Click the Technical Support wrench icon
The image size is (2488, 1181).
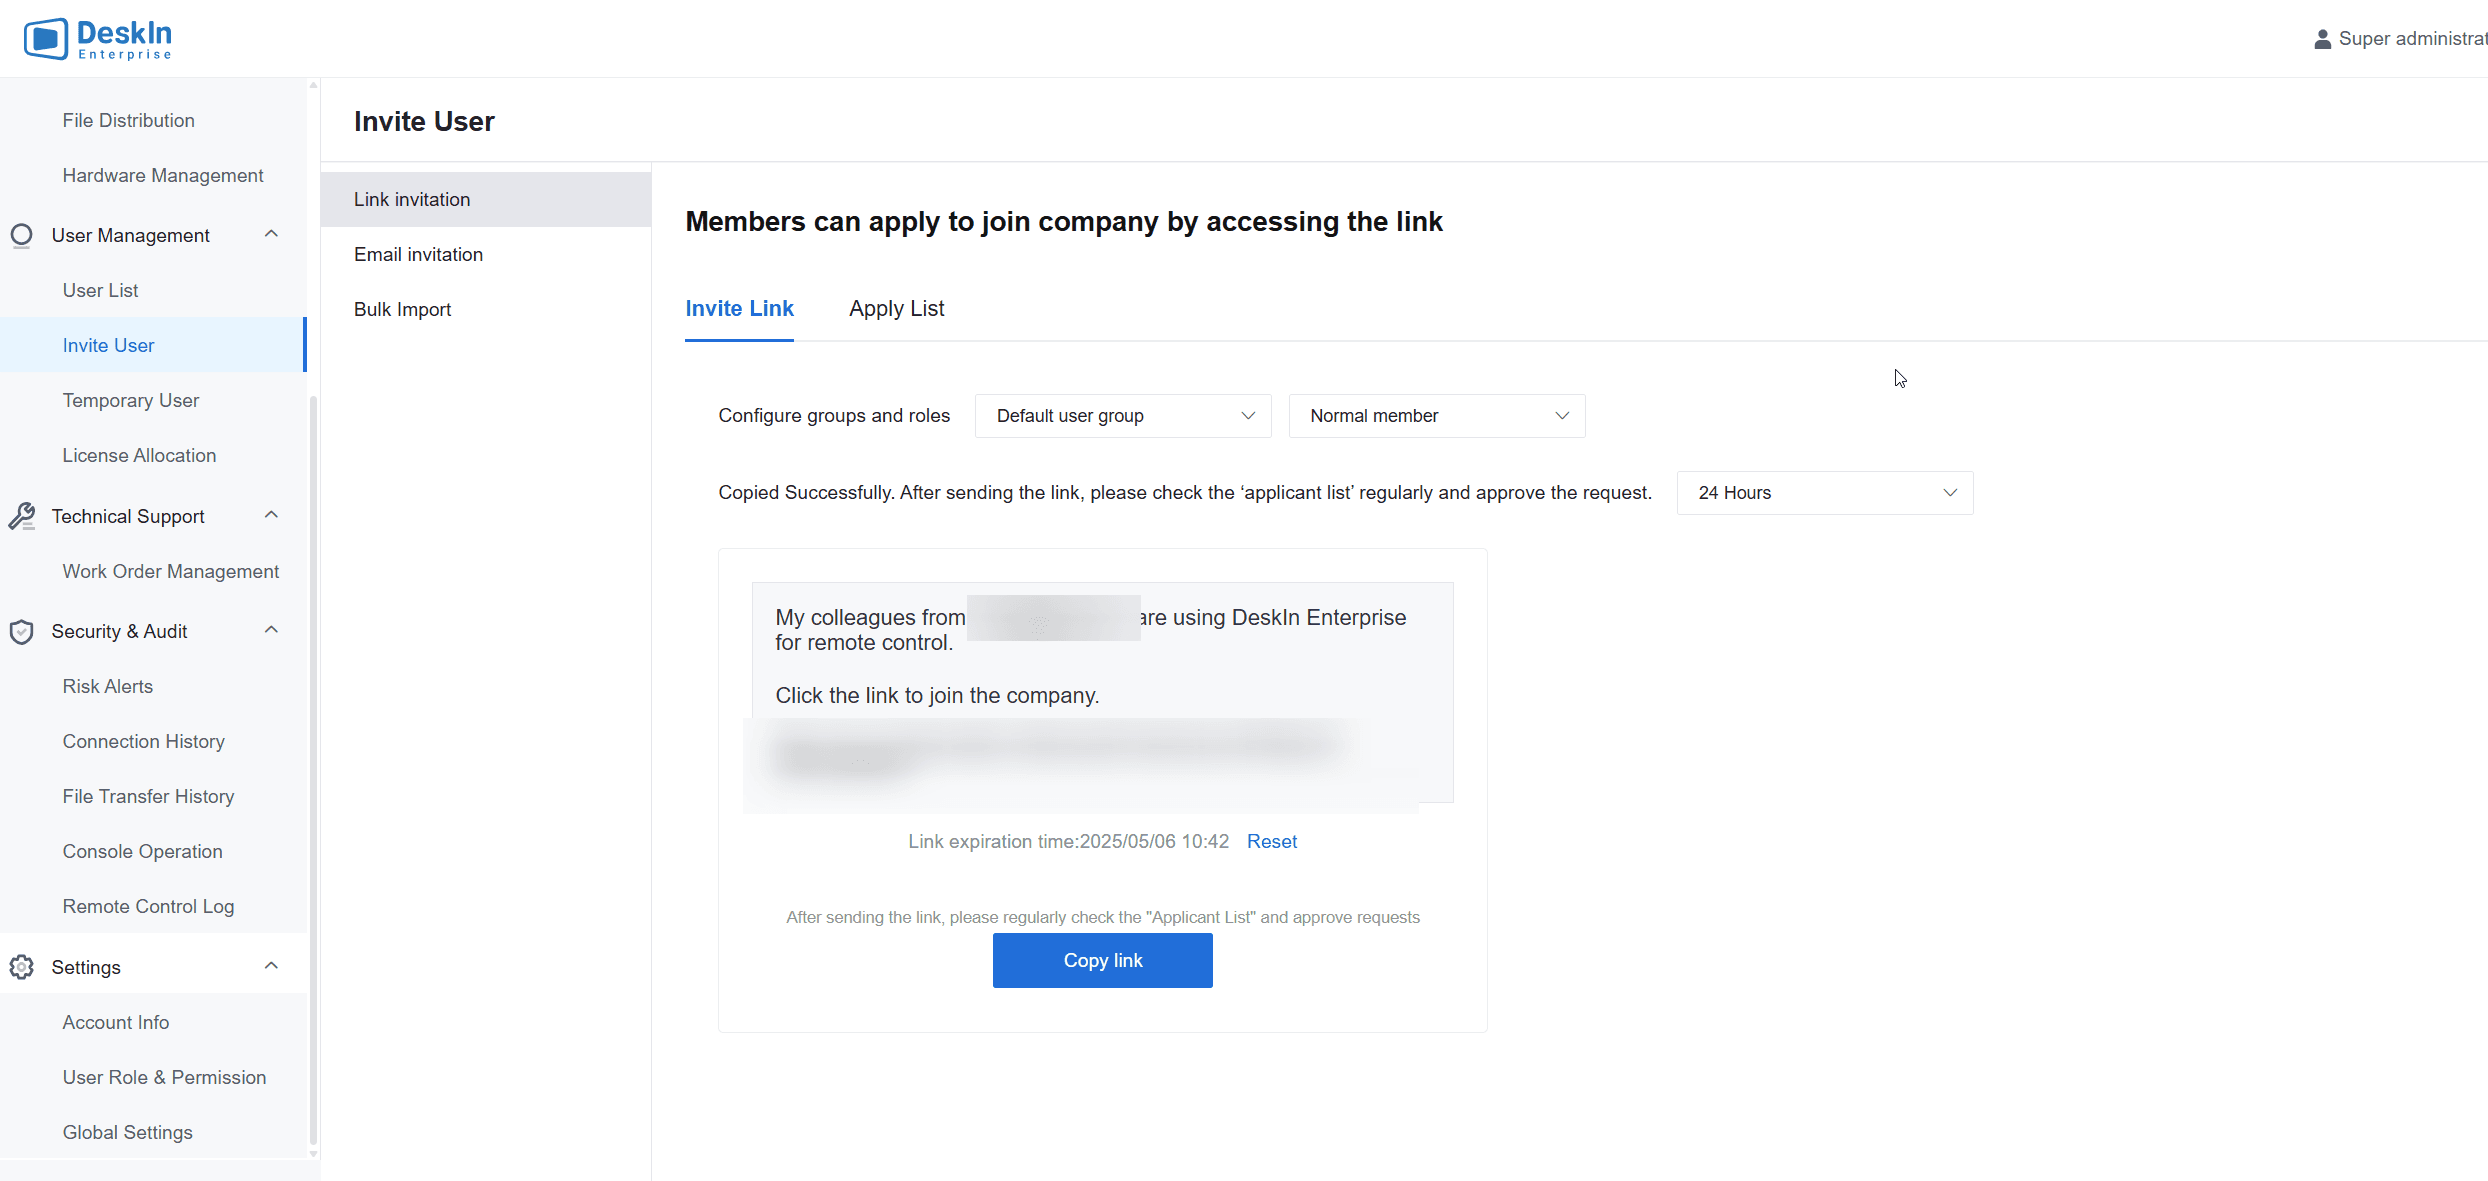pos(22,516)
